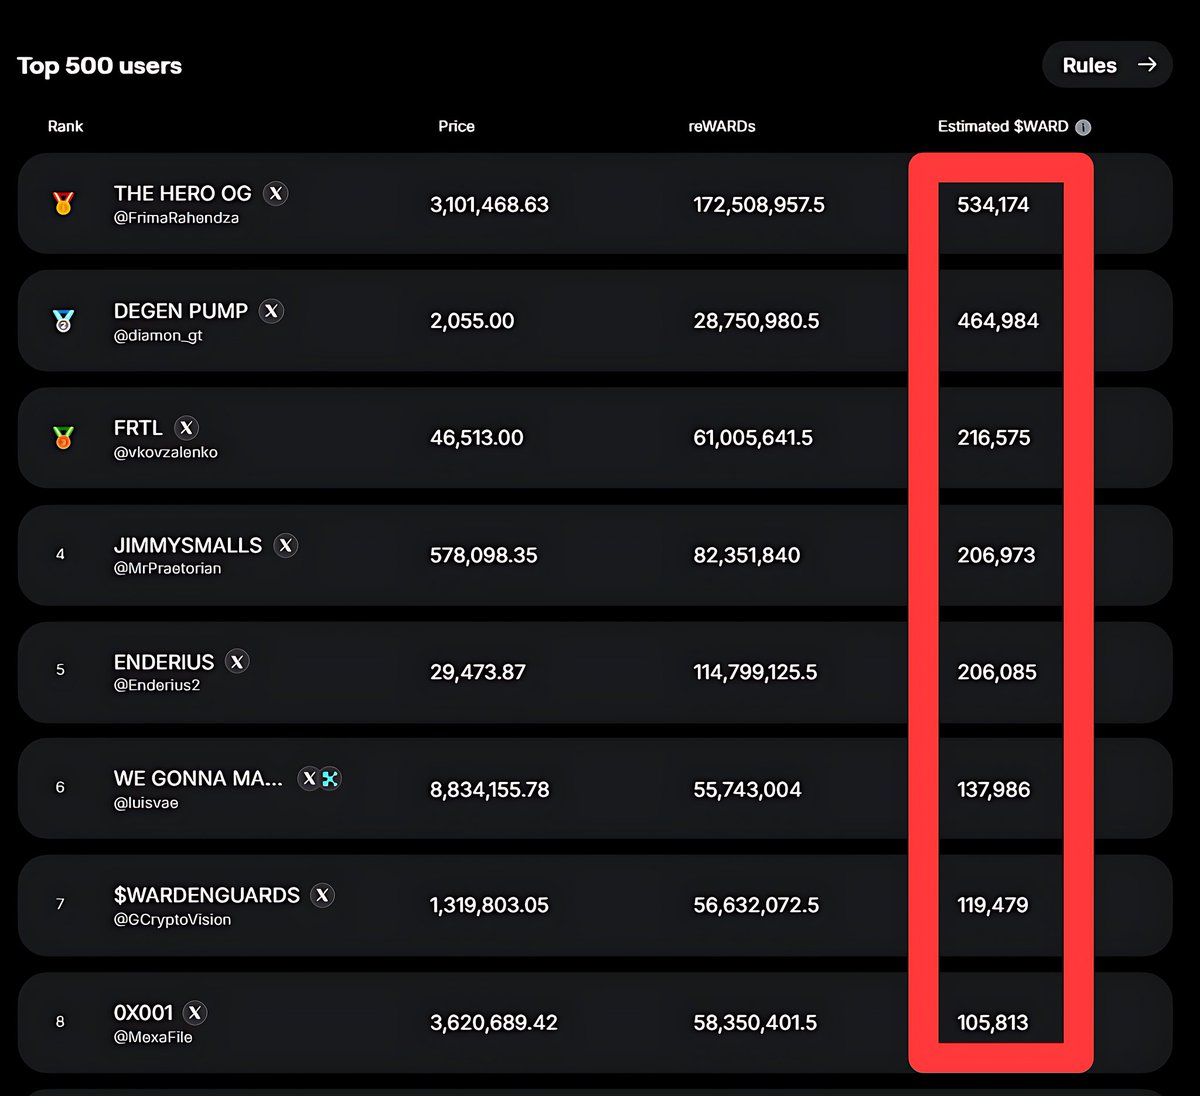The image size is (1200, 1096).
Task: Open the @vkovzalenko handle
Action: [166, 452]
